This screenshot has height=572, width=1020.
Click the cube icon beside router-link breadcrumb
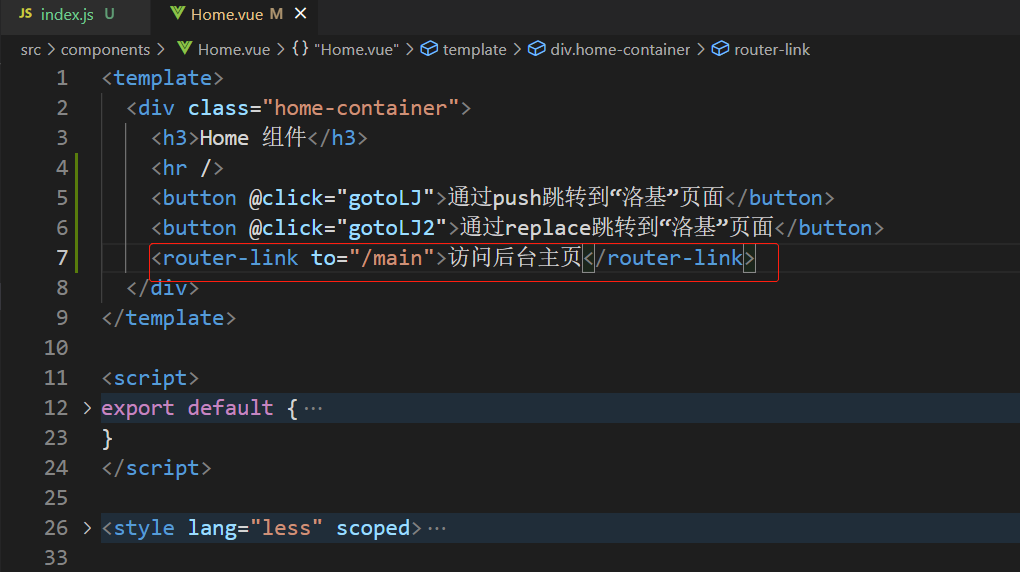(720, 49)
